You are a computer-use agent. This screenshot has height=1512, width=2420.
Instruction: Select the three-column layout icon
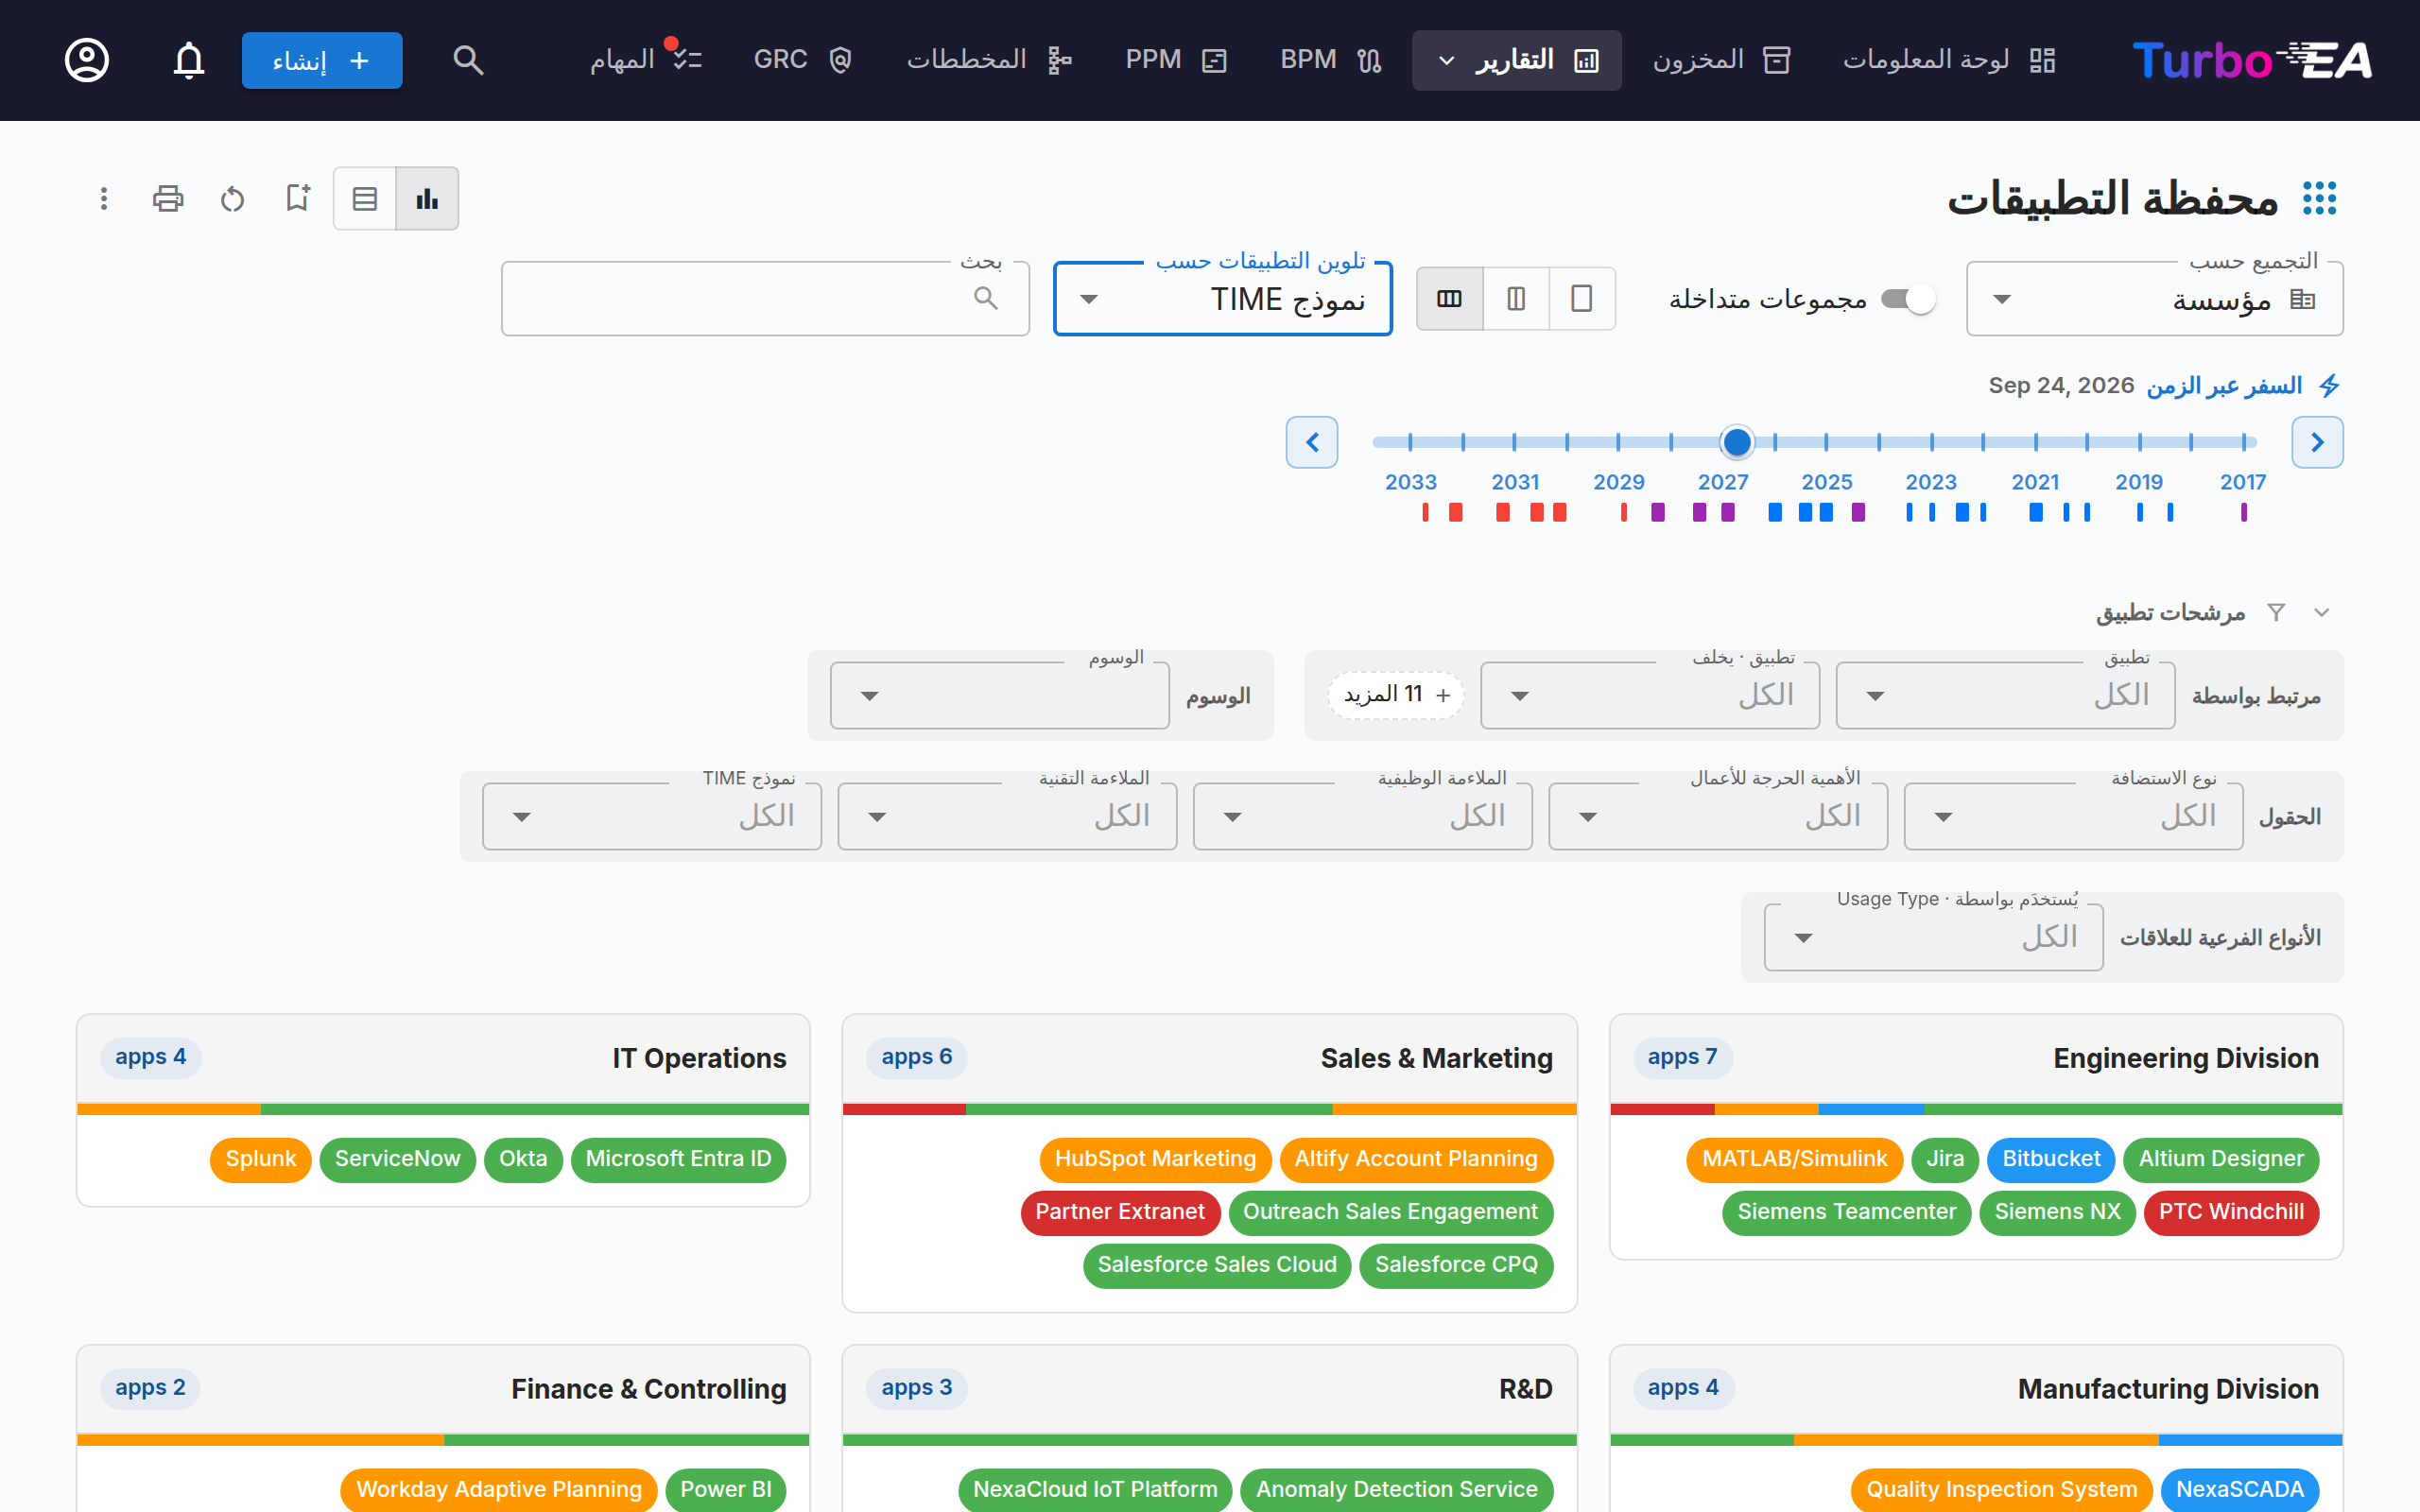tap(1450, 298)
